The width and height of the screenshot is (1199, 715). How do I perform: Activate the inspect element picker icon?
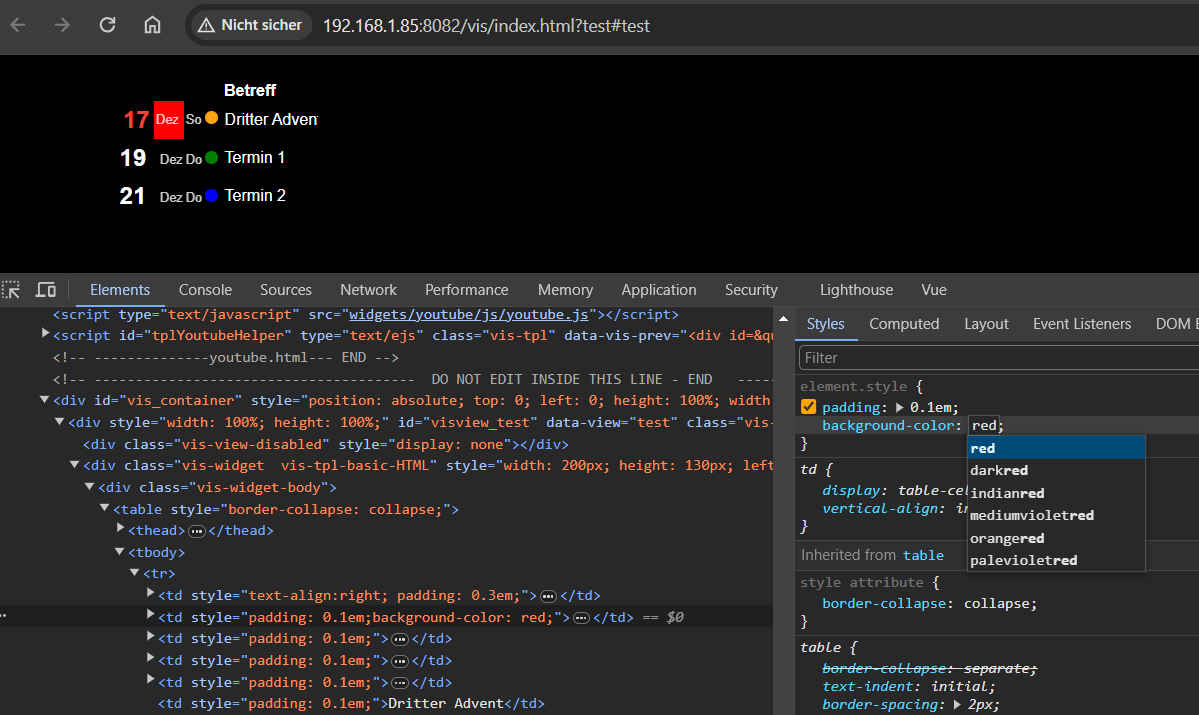click(x=11, y=290)
